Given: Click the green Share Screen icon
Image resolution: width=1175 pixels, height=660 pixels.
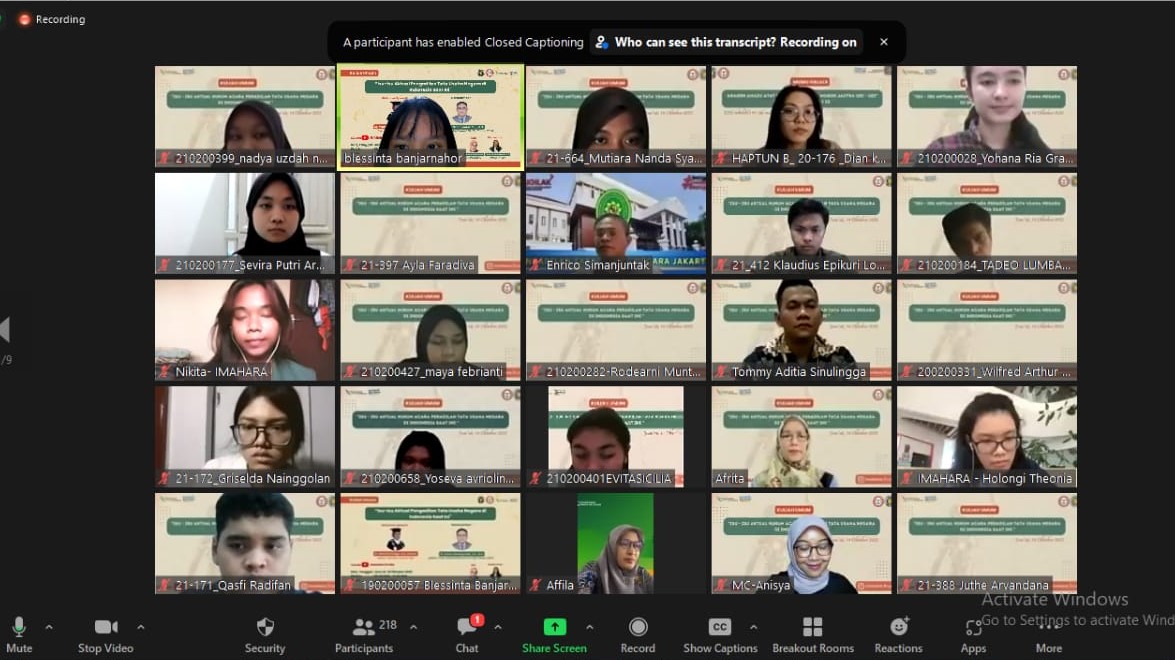Looking at the screenshot, I should (x=555, y=626).
